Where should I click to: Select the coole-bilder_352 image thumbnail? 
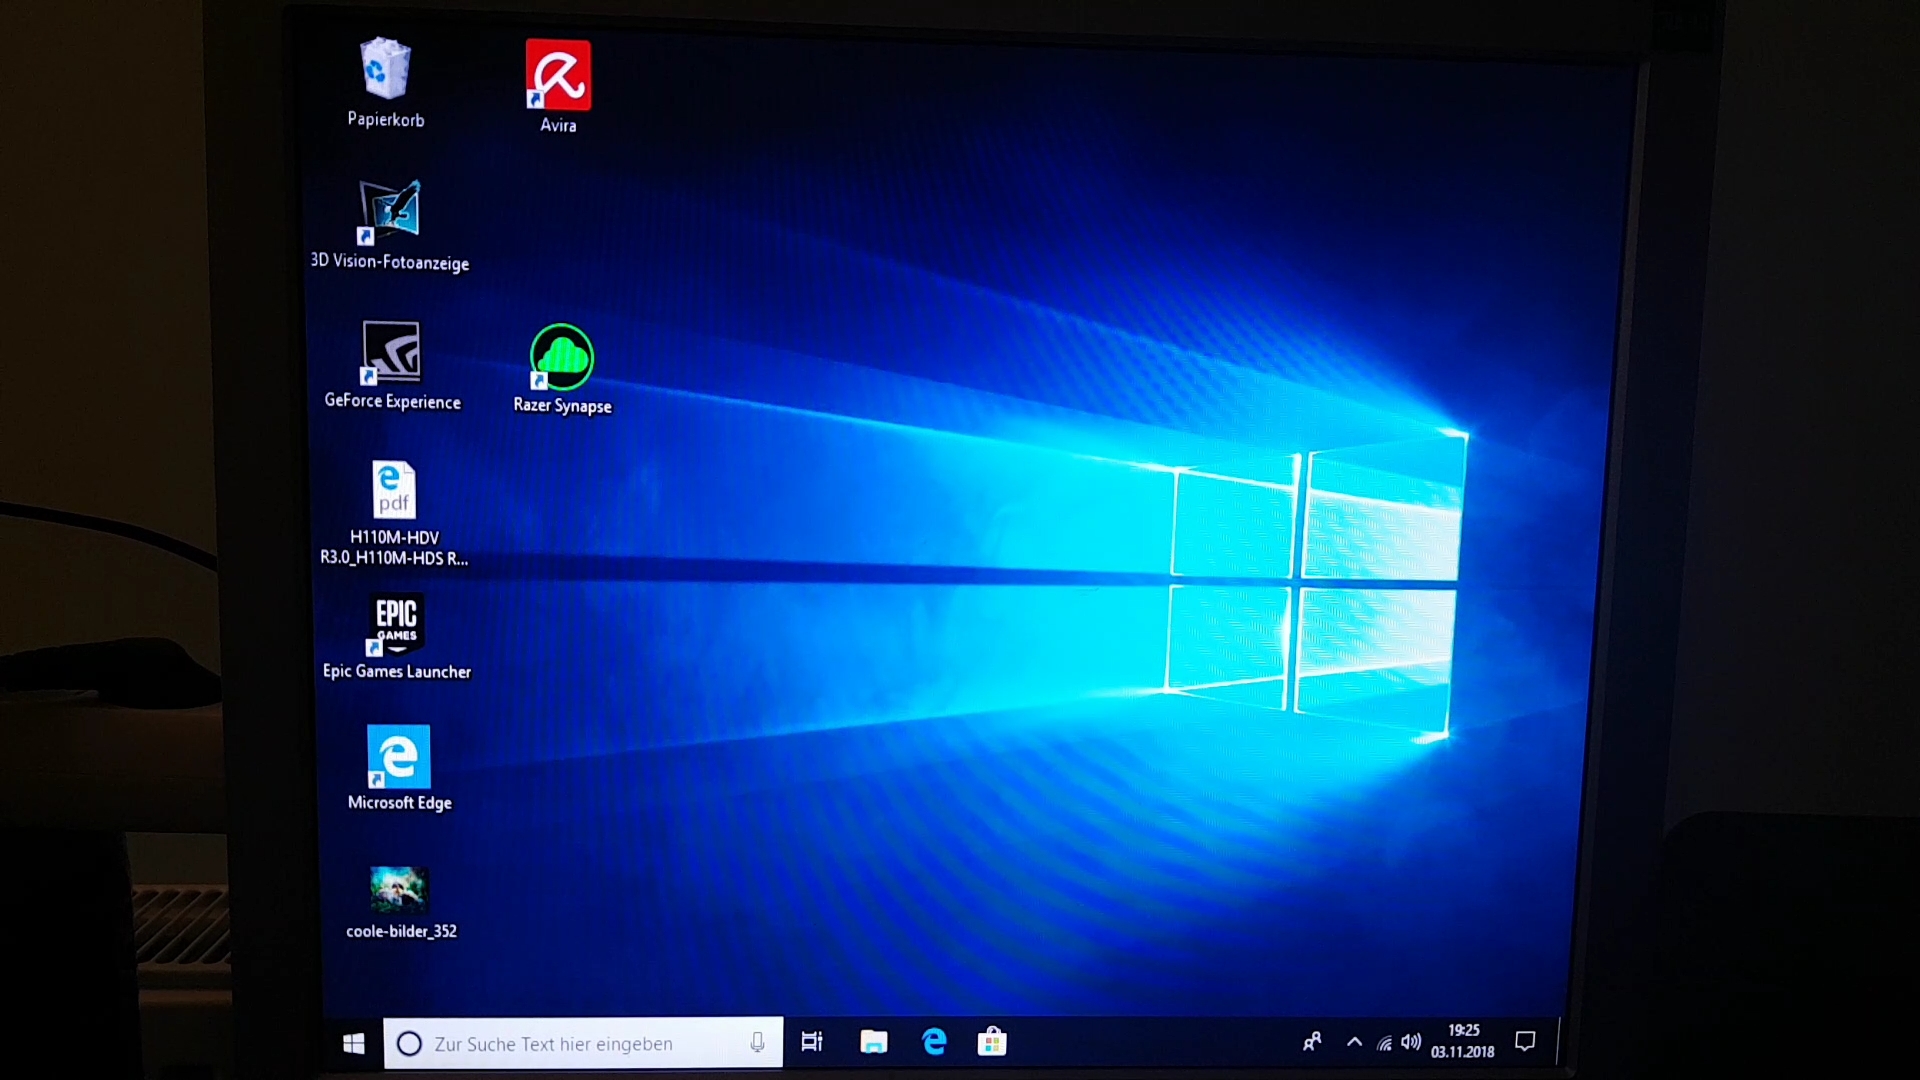399,890
